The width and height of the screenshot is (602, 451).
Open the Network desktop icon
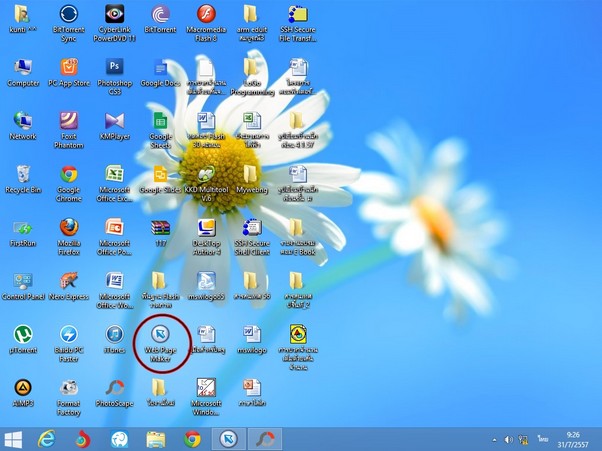(x=23, y=126)
